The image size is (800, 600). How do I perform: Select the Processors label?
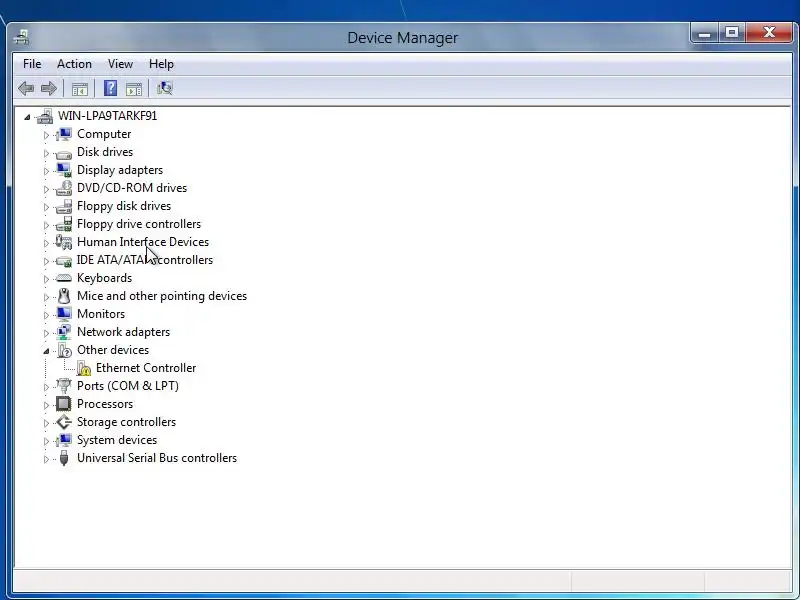[x=105, y=404]
